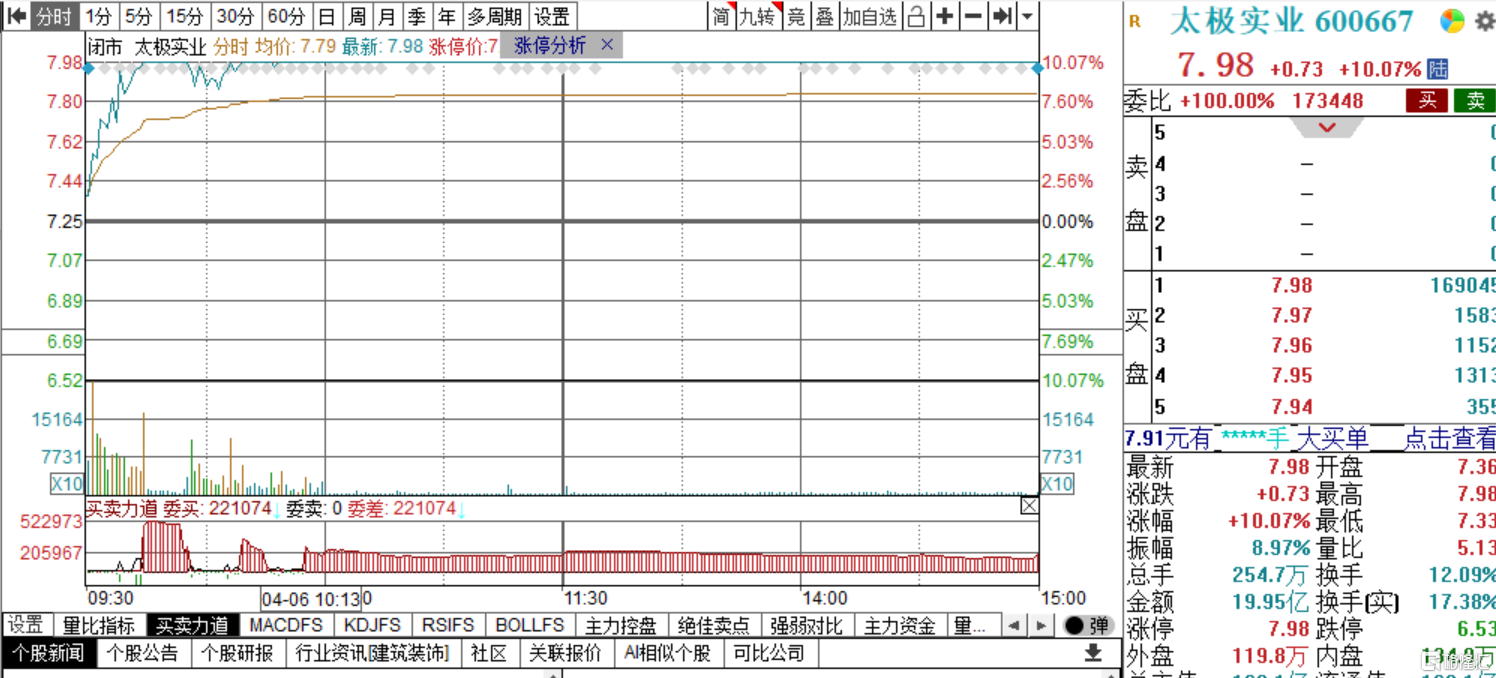Open the AI相似个股 tab
Image resolution: width=1496 pixels, height=678 pixels.
tap(667, 653)
